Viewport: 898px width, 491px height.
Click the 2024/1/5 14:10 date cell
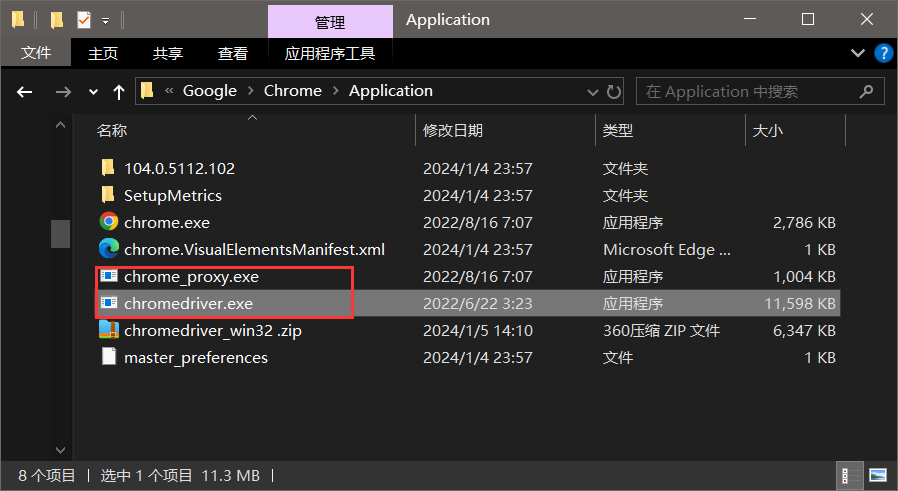click(478, 331)
